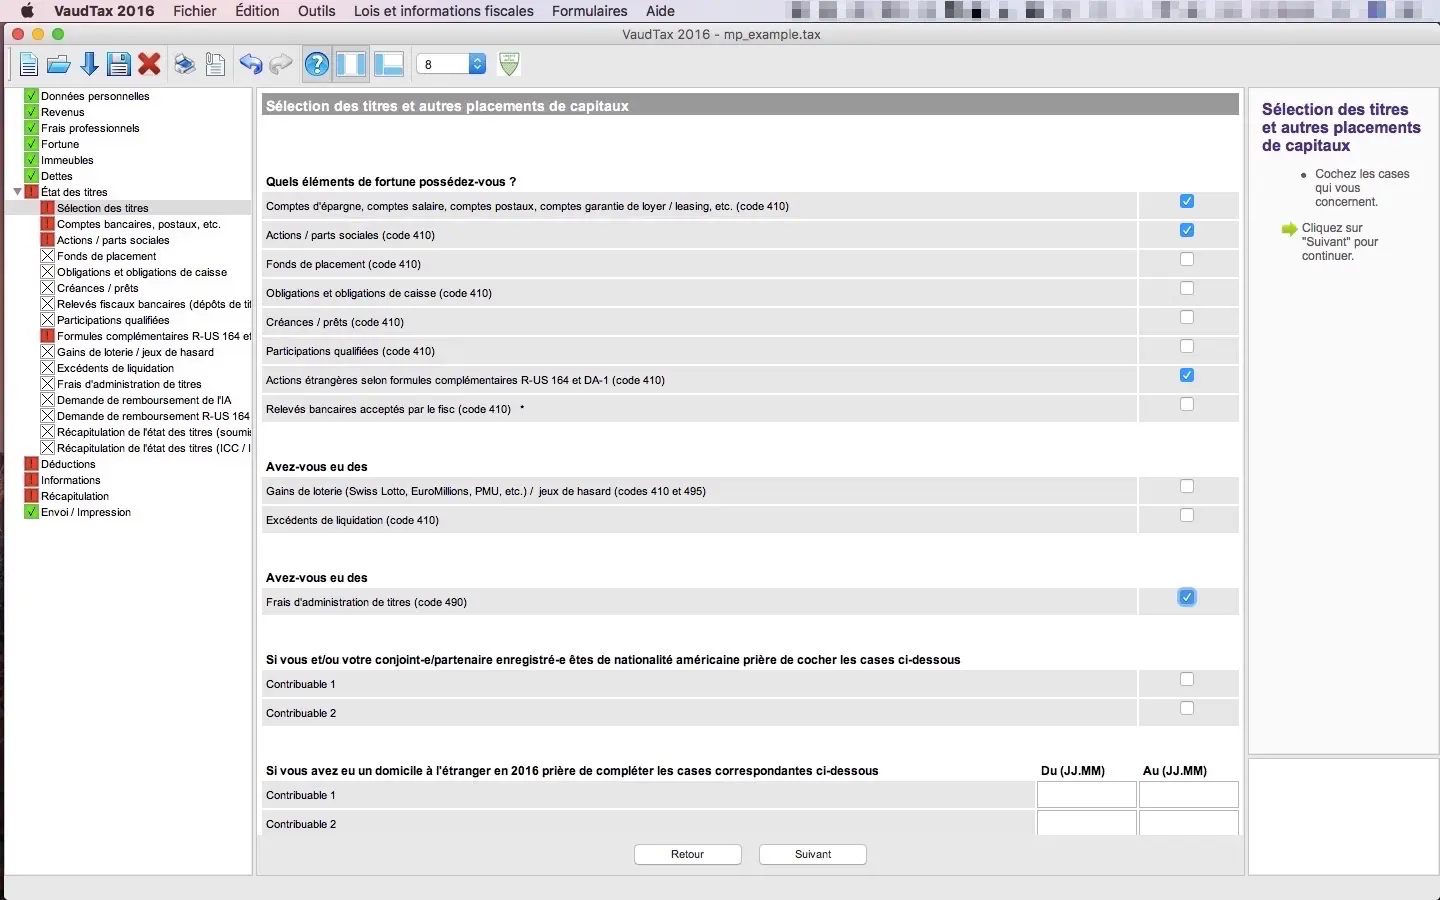Check American nationality Contribuable 2 checkbox

1187,708
